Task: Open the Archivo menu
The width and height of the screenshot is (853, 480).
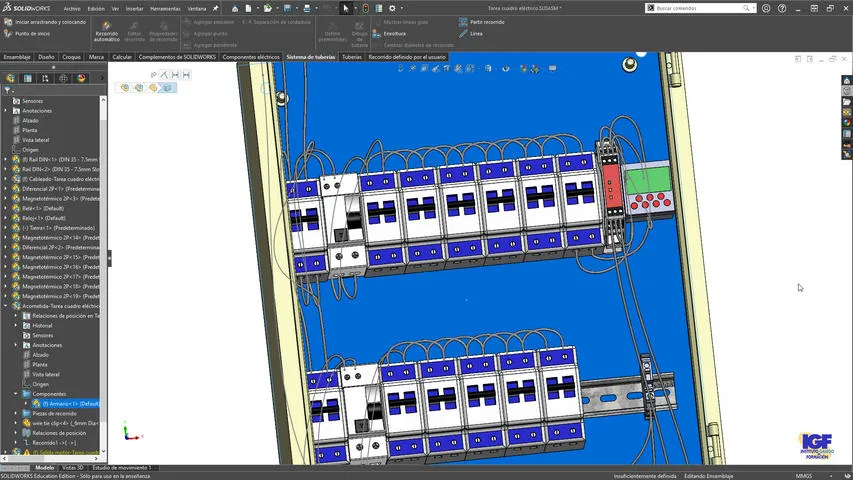Action: 72,9
